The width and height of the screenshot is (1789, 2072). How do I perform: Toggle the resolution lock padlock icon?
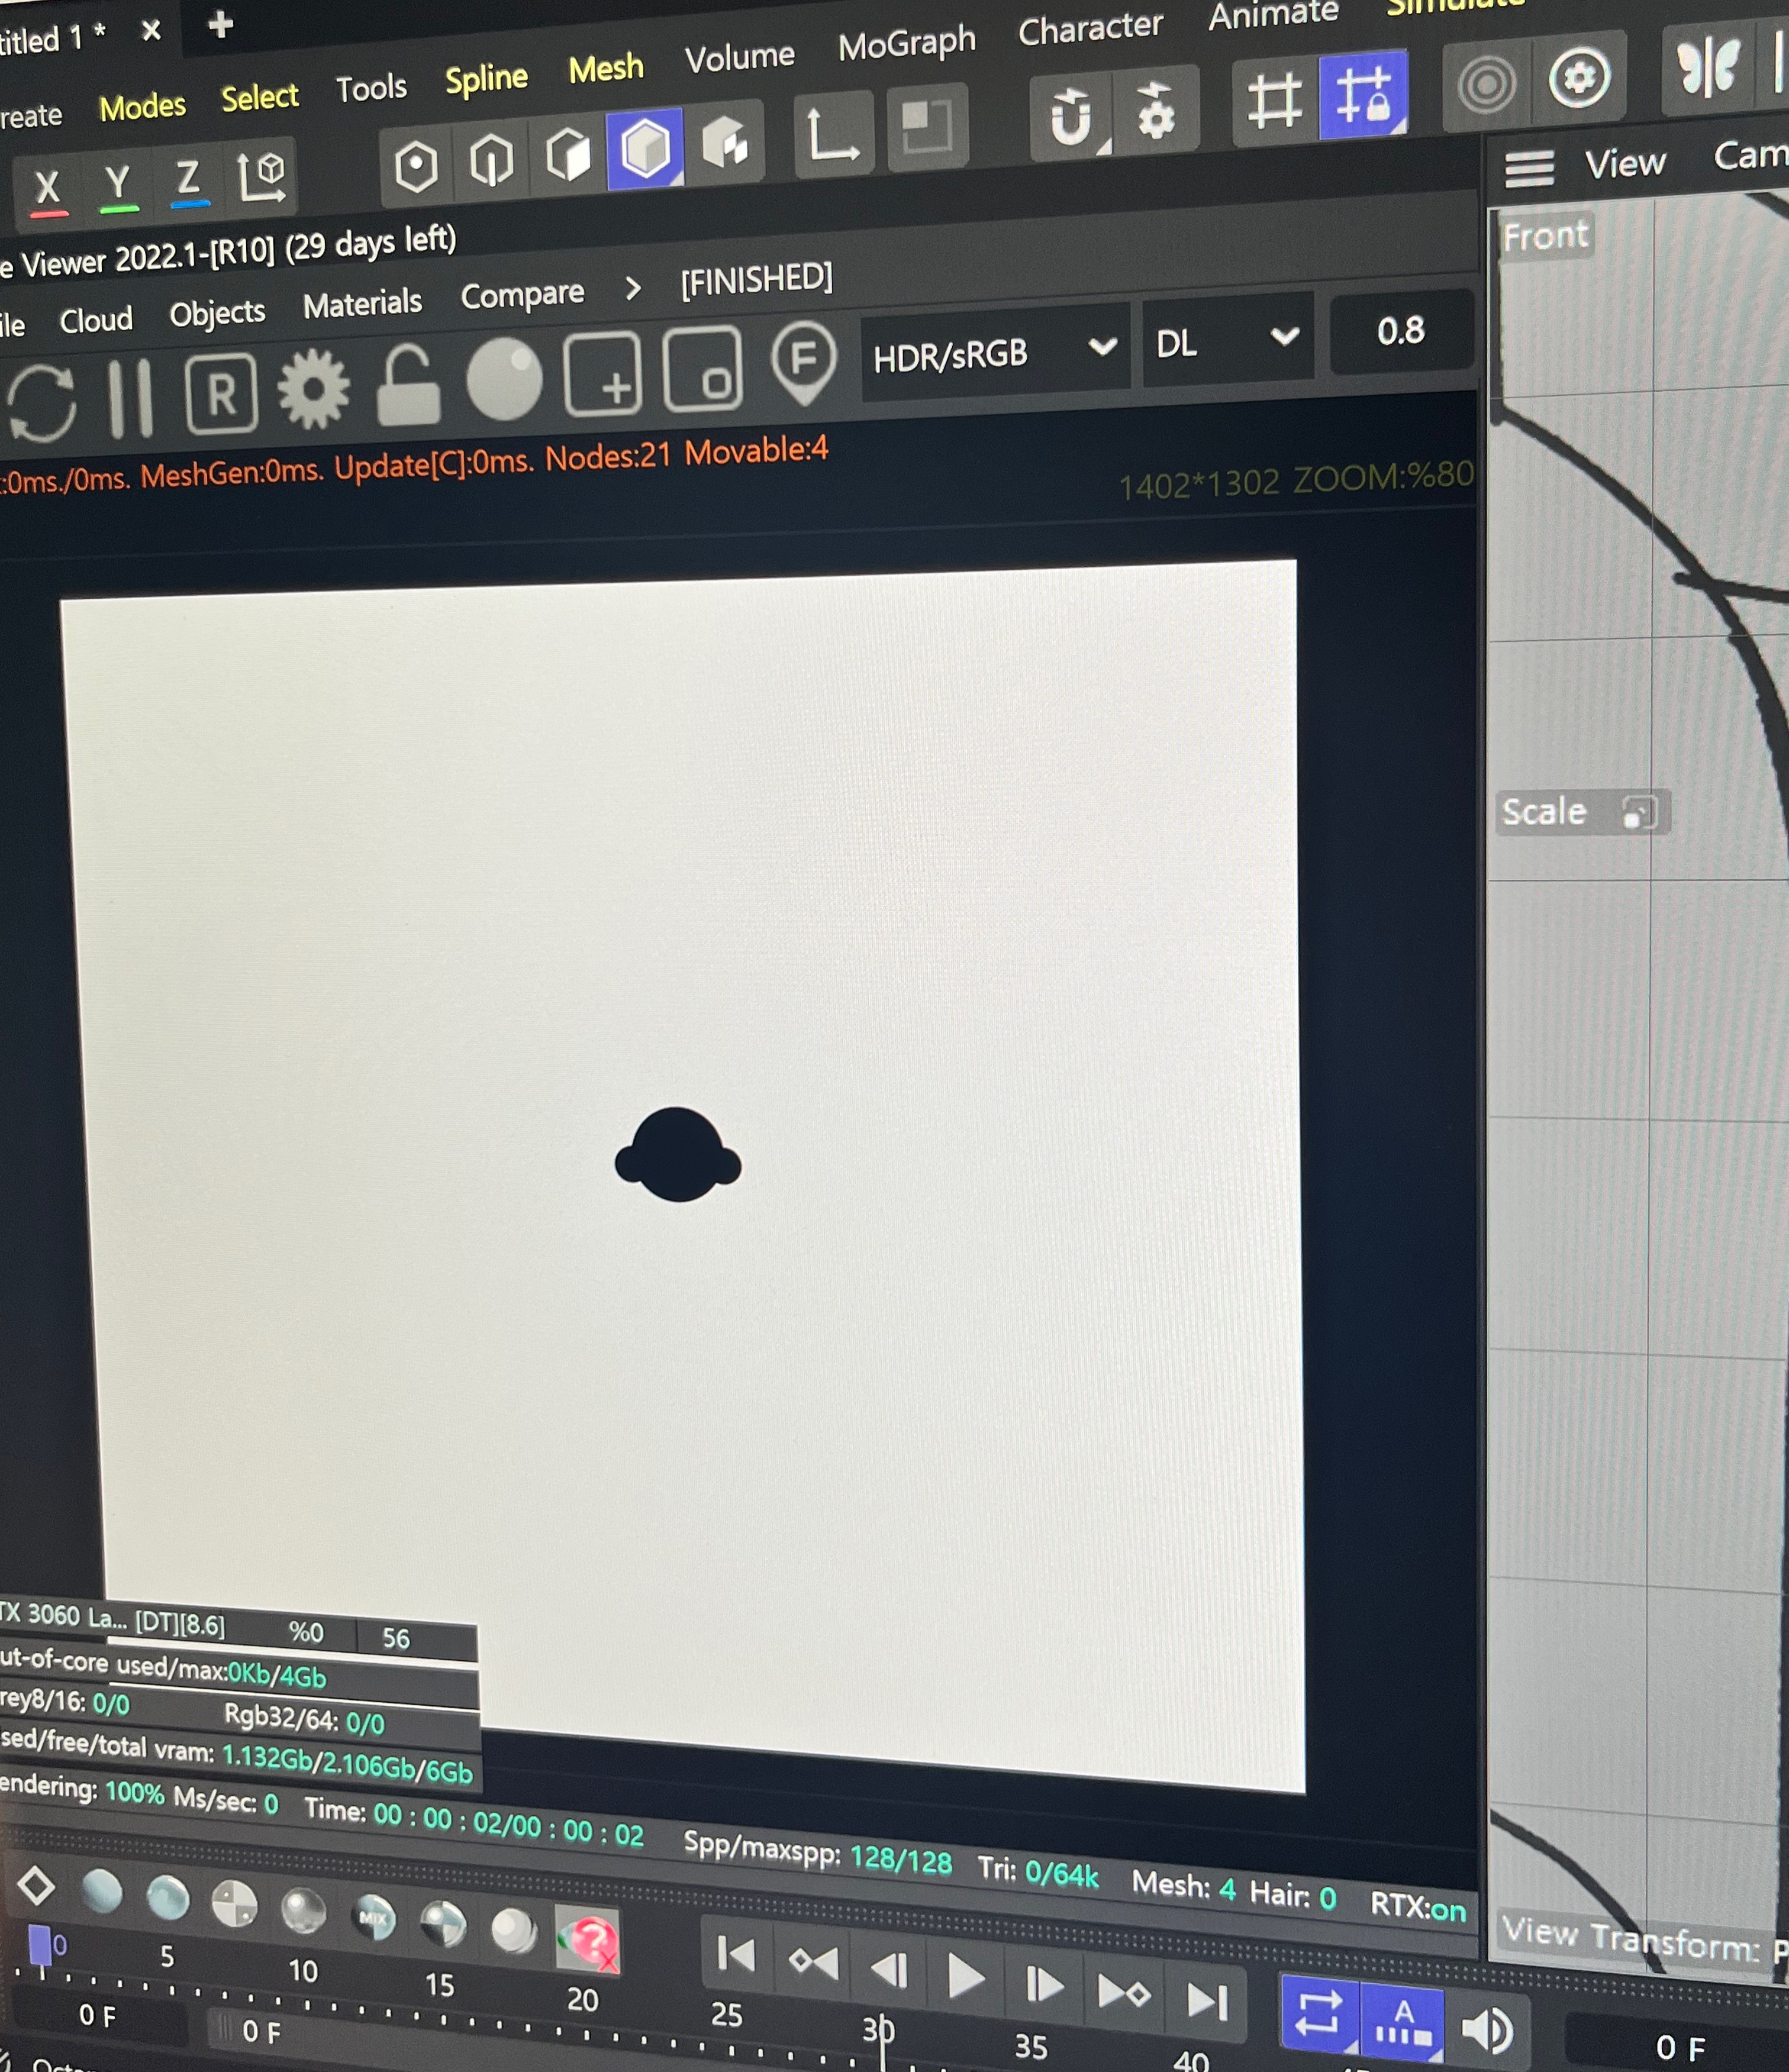point(408,384)
